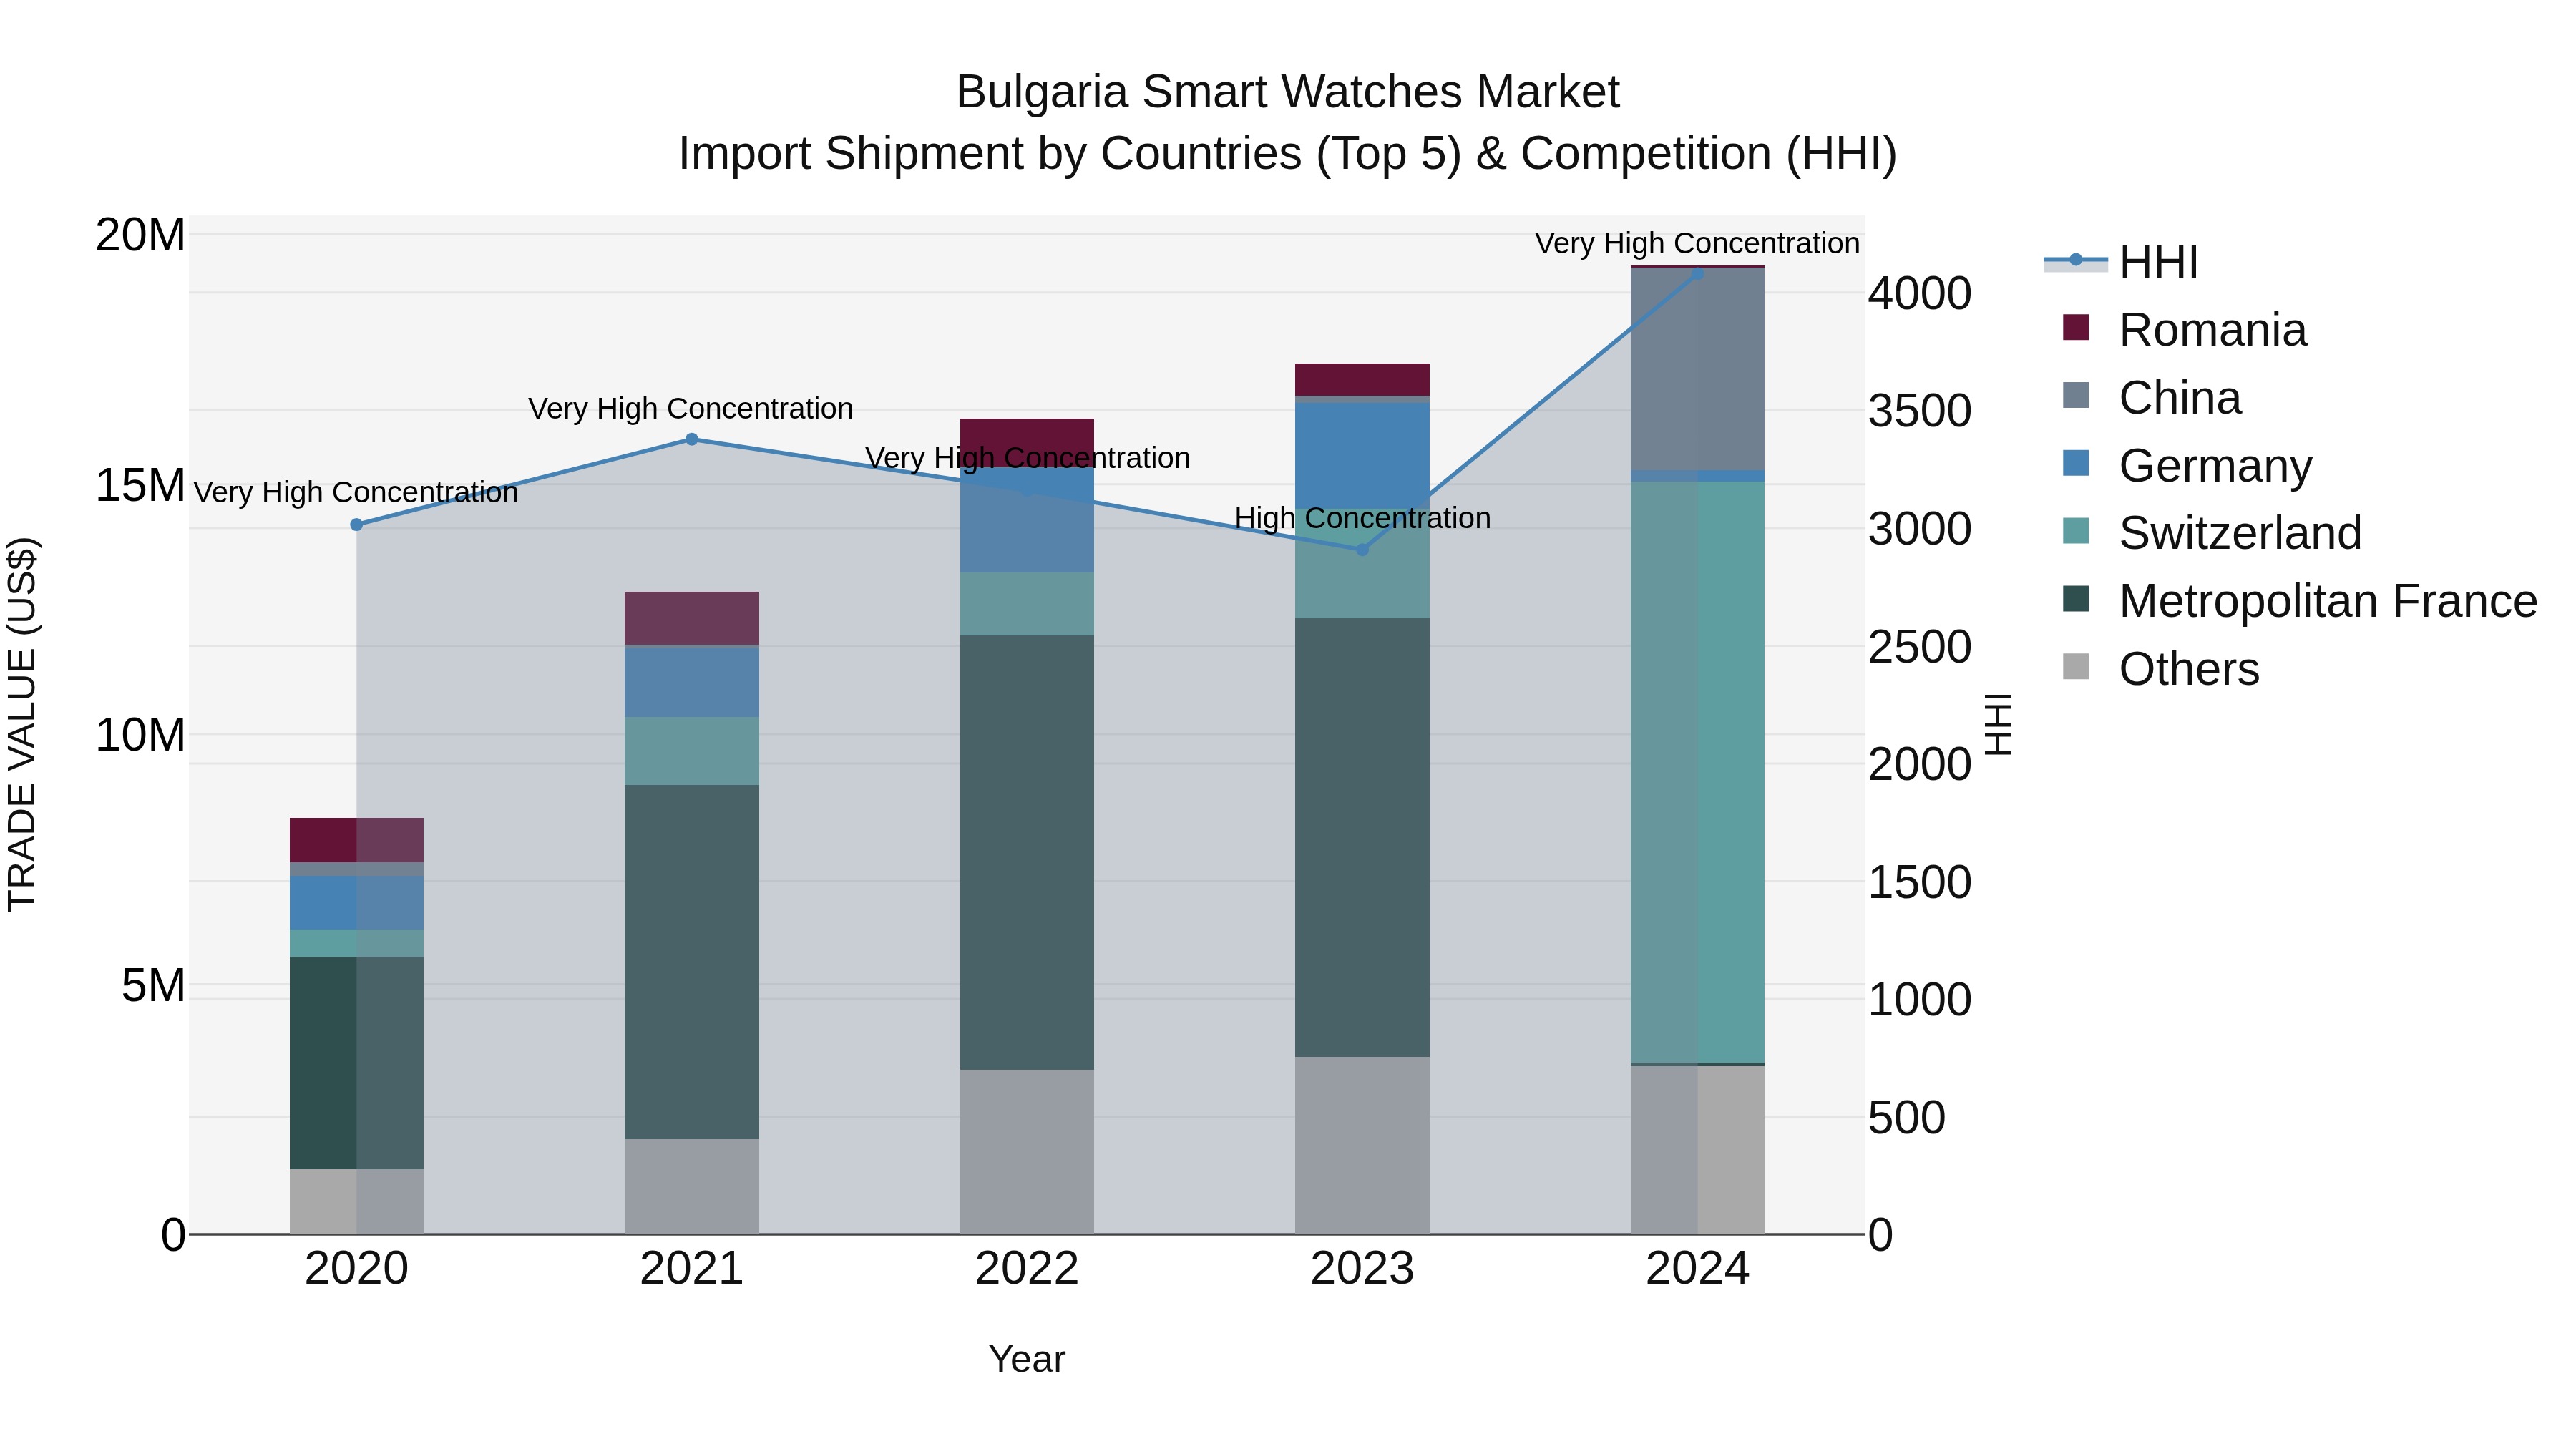Screen dimensions: 2576x1449
Task: Click the 2021 Germany bar segment
Action: click(691, 682)
